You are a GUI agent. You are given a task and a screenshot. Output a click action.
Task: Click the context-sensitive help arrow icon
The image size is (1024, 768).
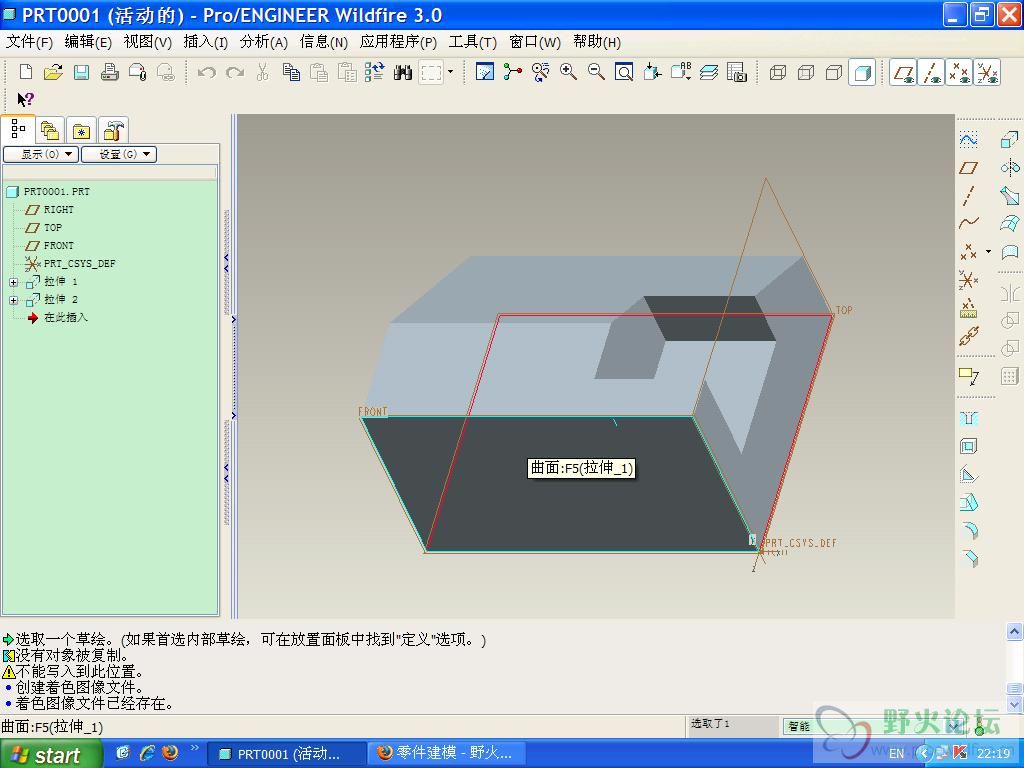pyautogui.click(x=25, y=99)
